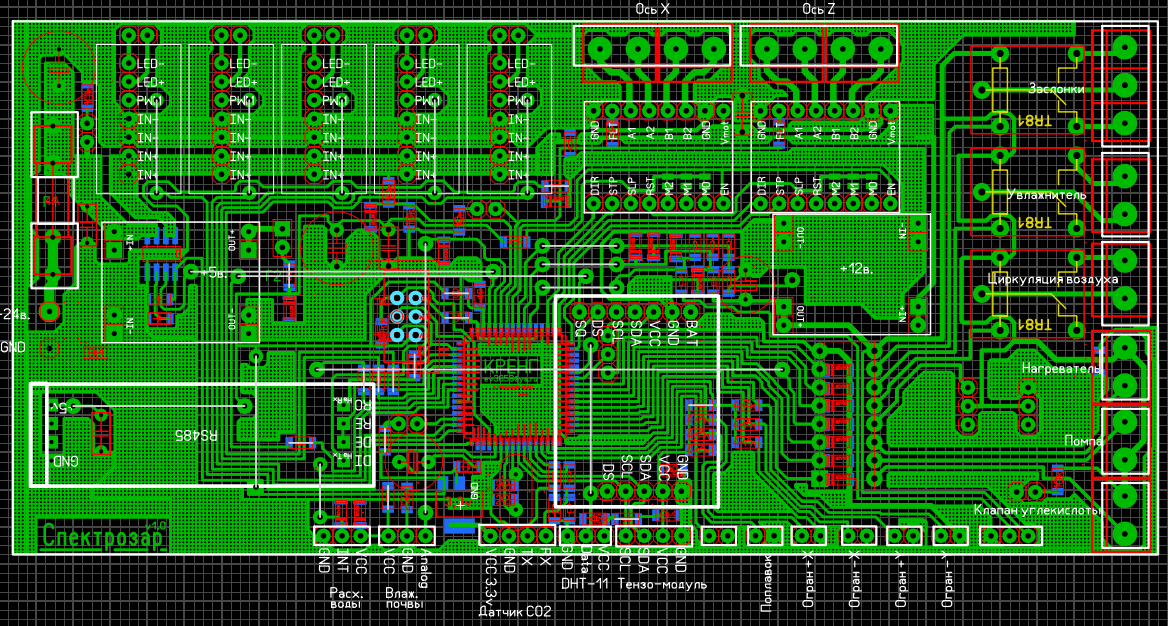Click the mirrored RS485 module label
The width and height of the screenshot is (1170, 626).
(x=197, y=435)
